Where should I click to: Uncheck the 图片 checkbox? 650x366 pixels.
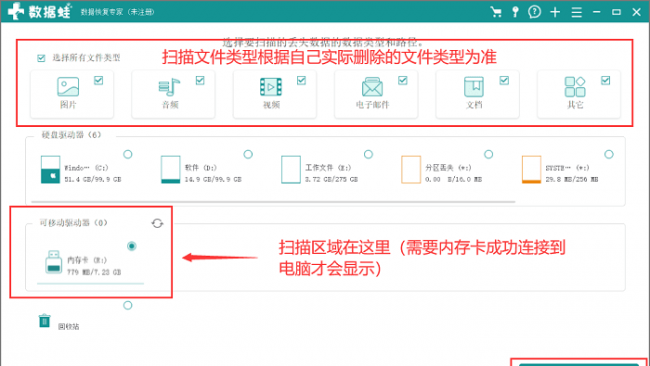99,80
